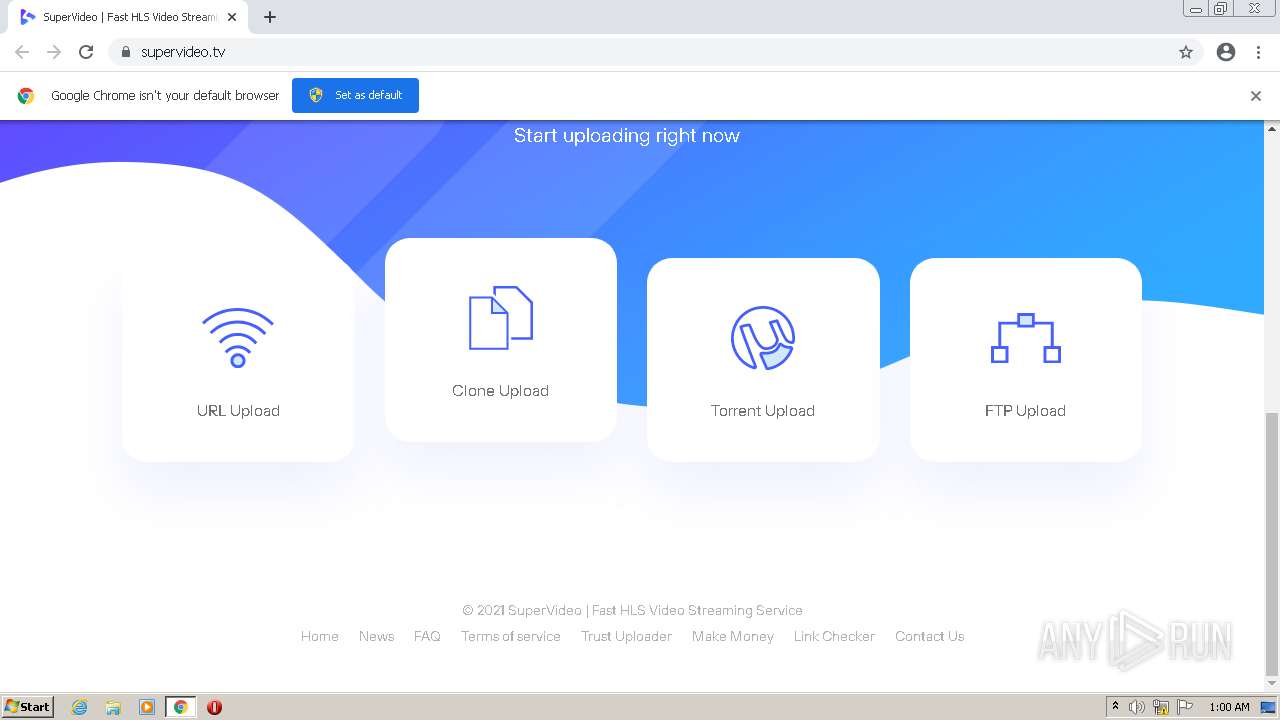
Task: Open the Chrome three-dot menu
Action: point(1259,52)
